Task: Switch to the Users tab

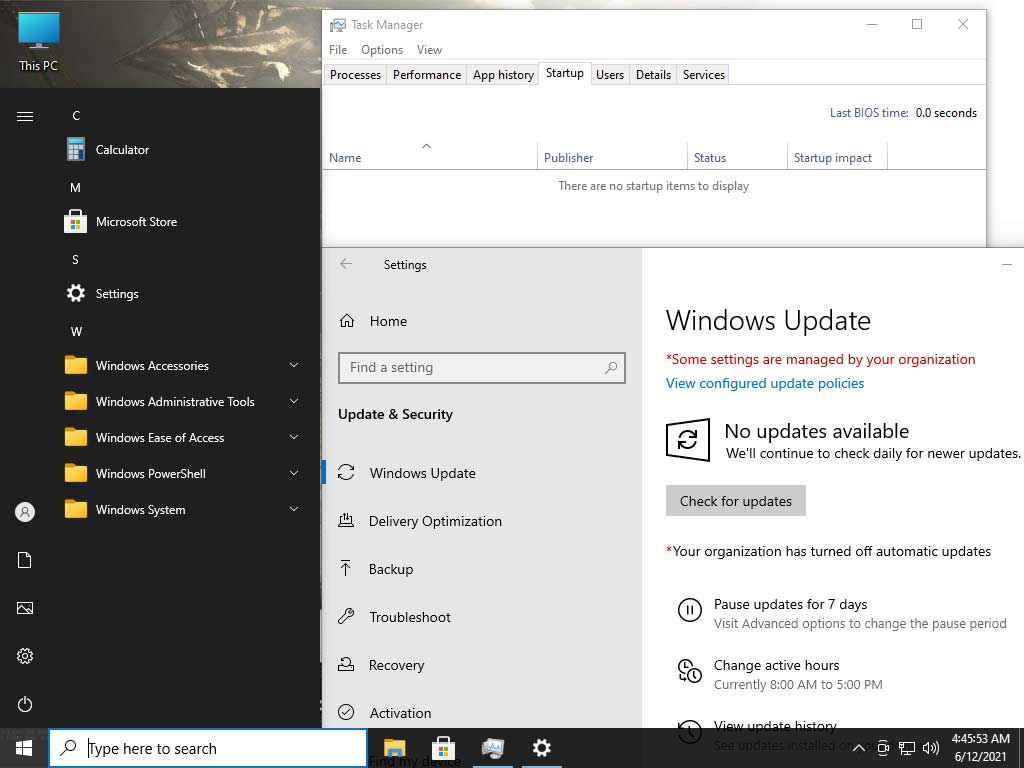Action: 609,74
